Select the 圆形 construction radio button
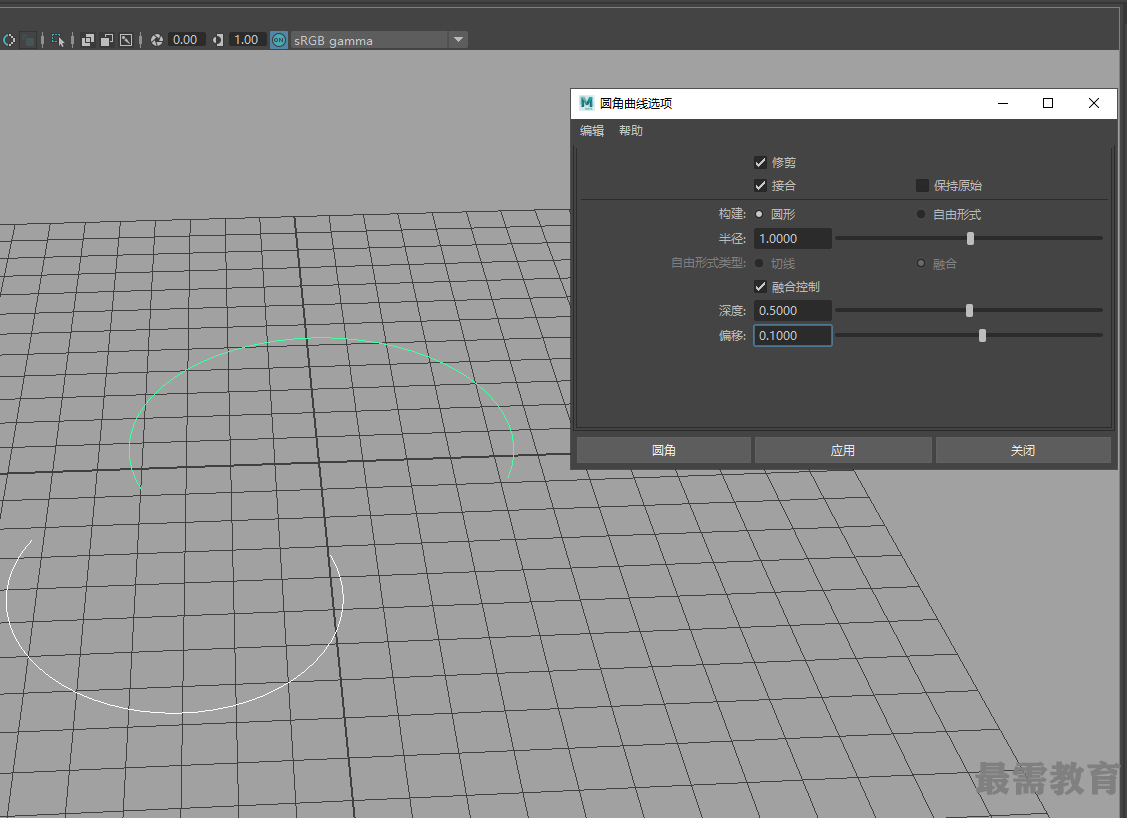 tap(759, 214)
